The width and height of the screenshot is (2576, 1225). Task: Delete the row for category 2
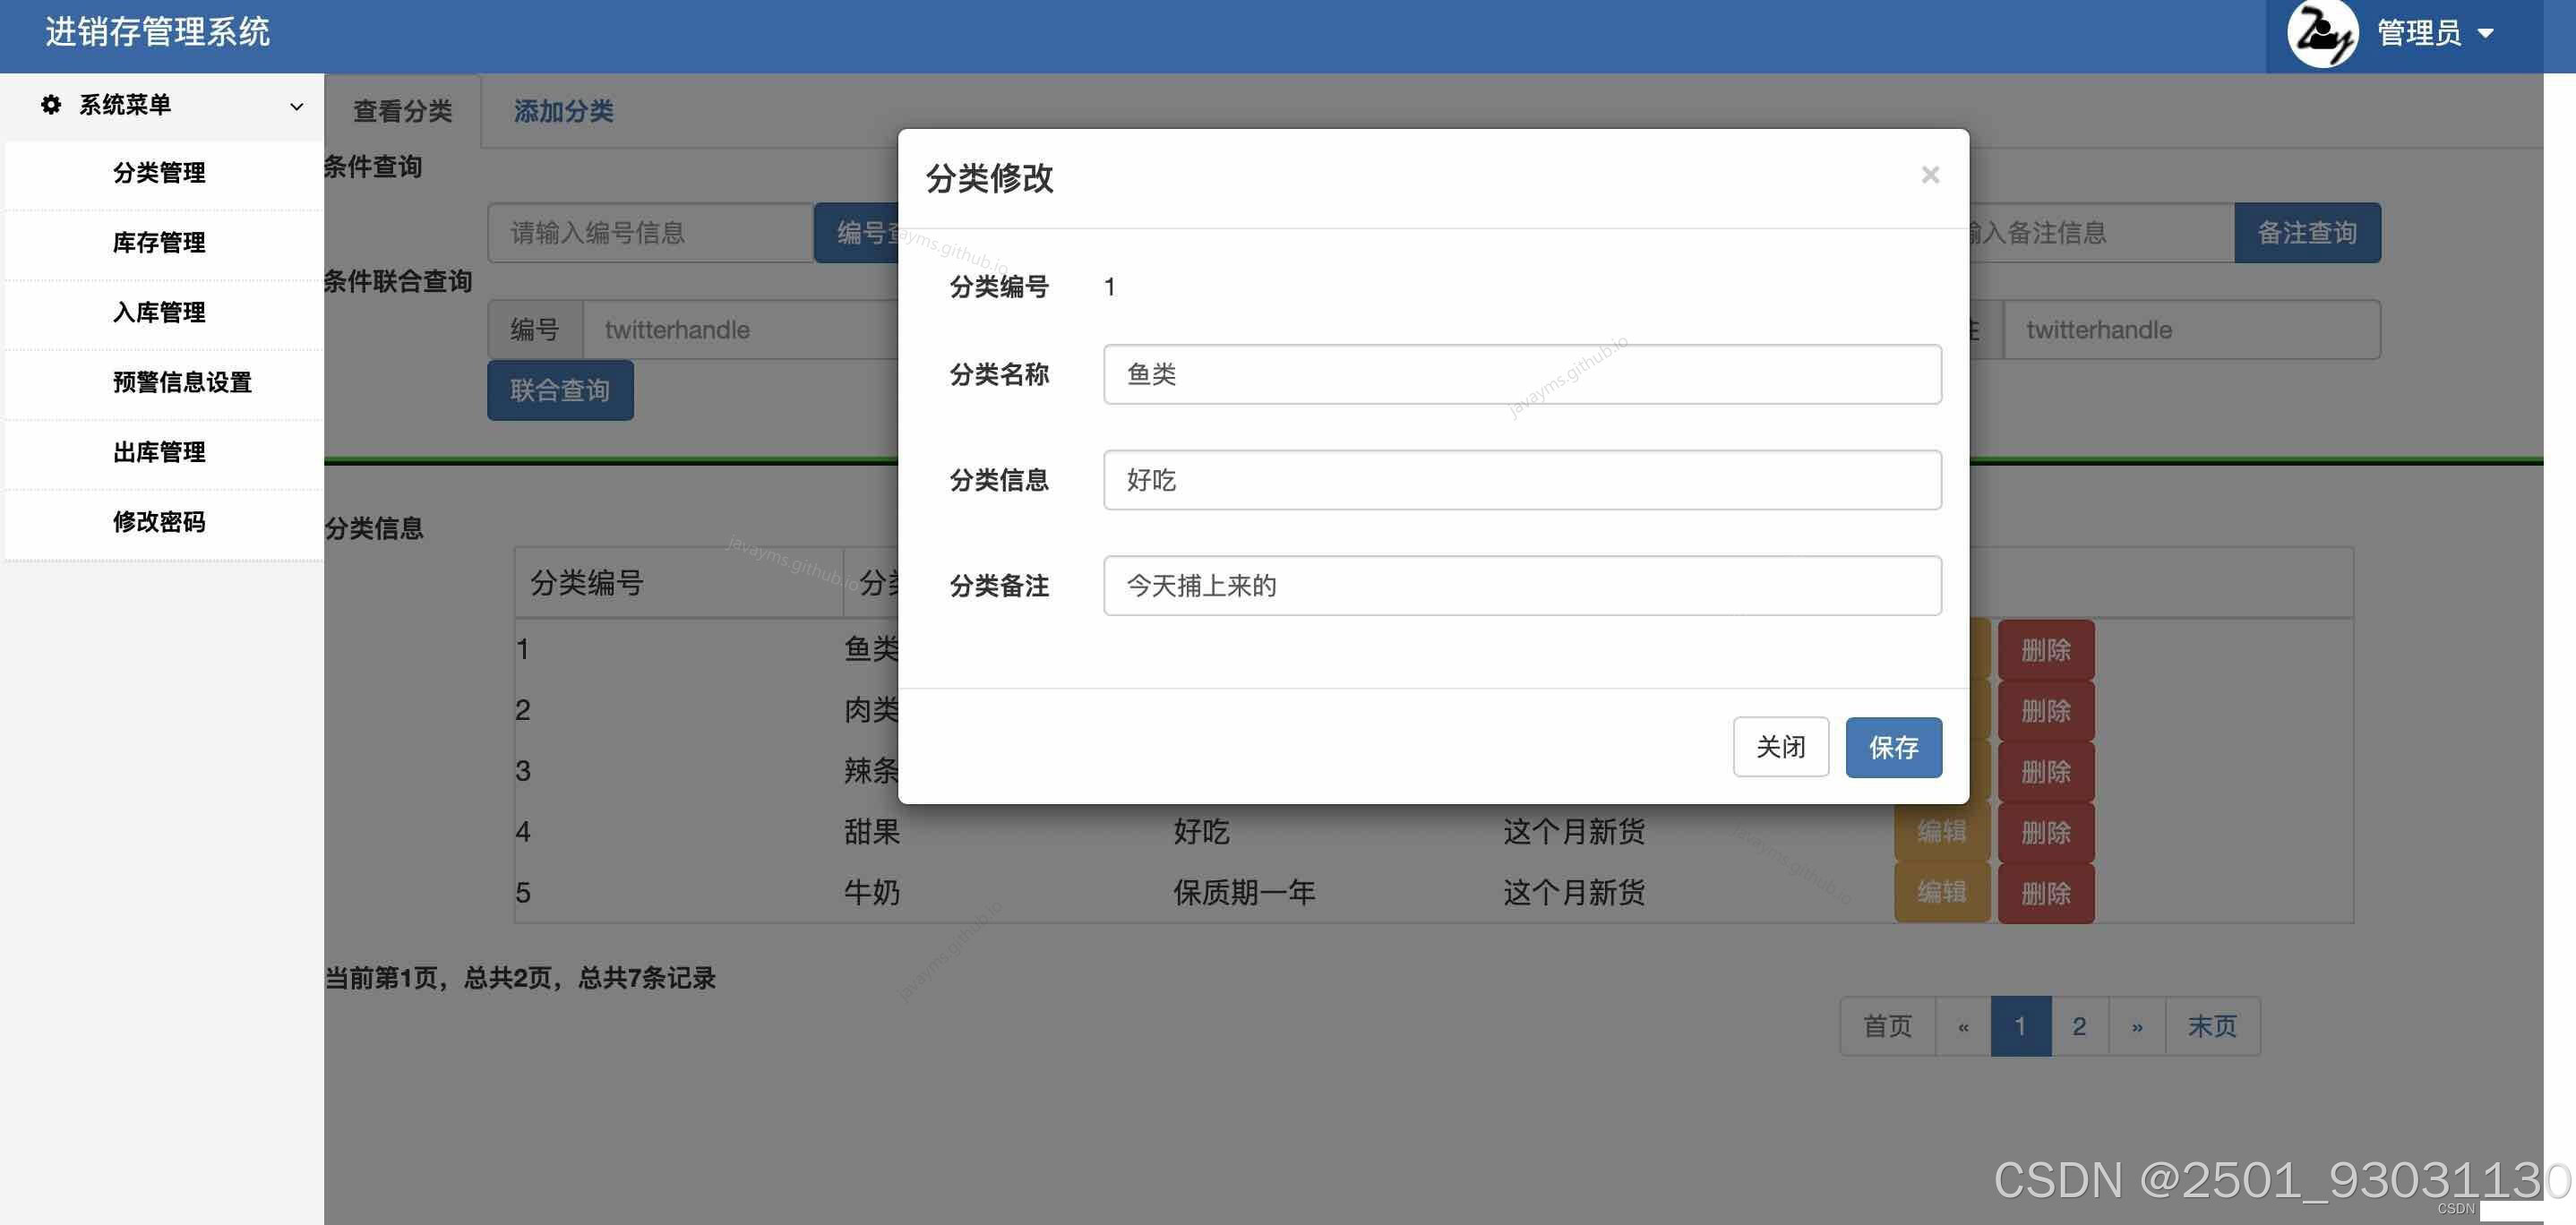pos(2045,711)
